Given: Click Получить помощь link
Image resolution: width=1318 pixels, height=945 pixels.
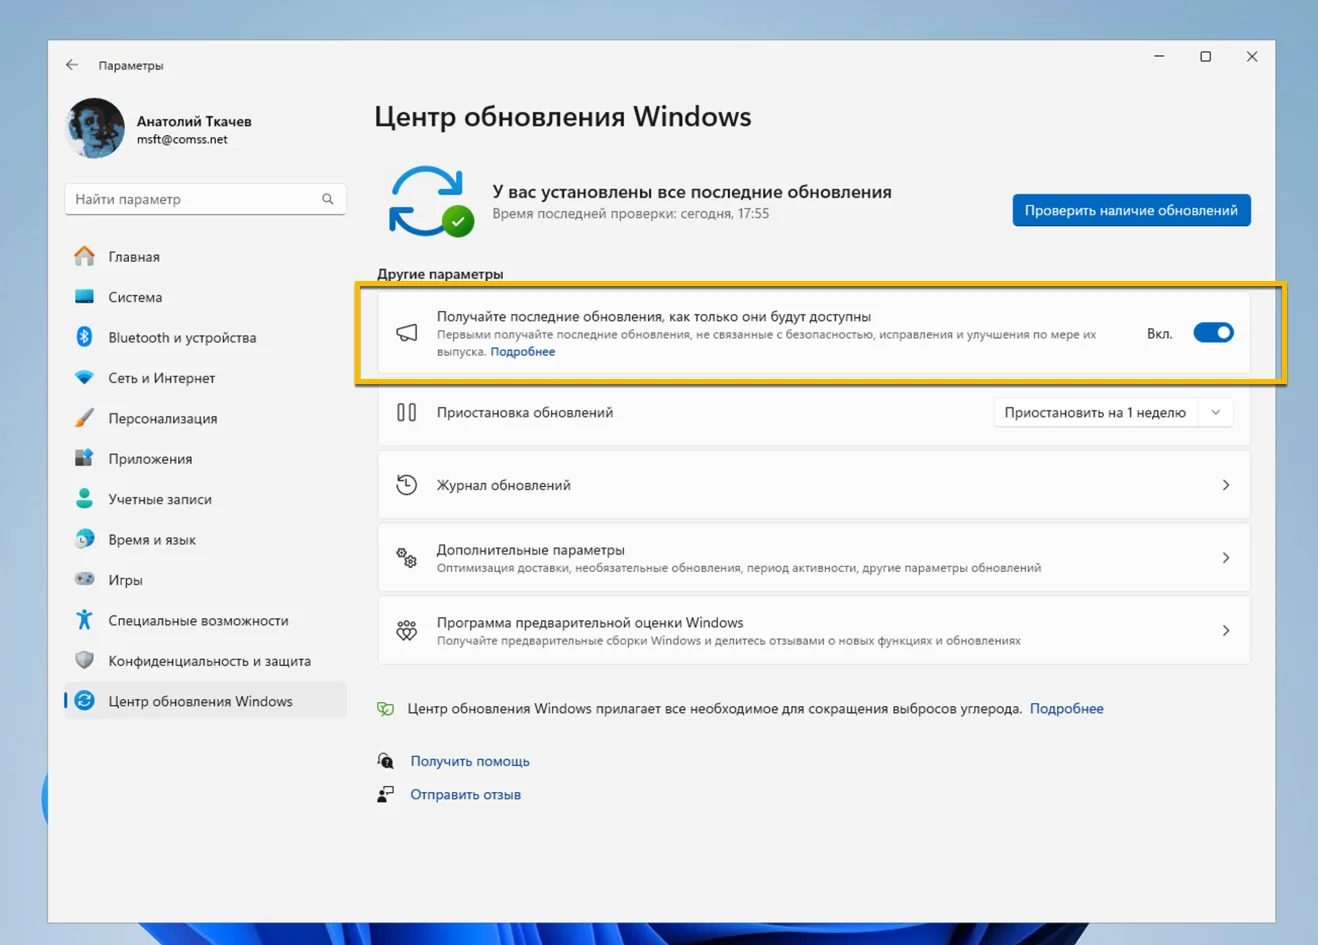Looking at the screenshot, I should 470,761.
